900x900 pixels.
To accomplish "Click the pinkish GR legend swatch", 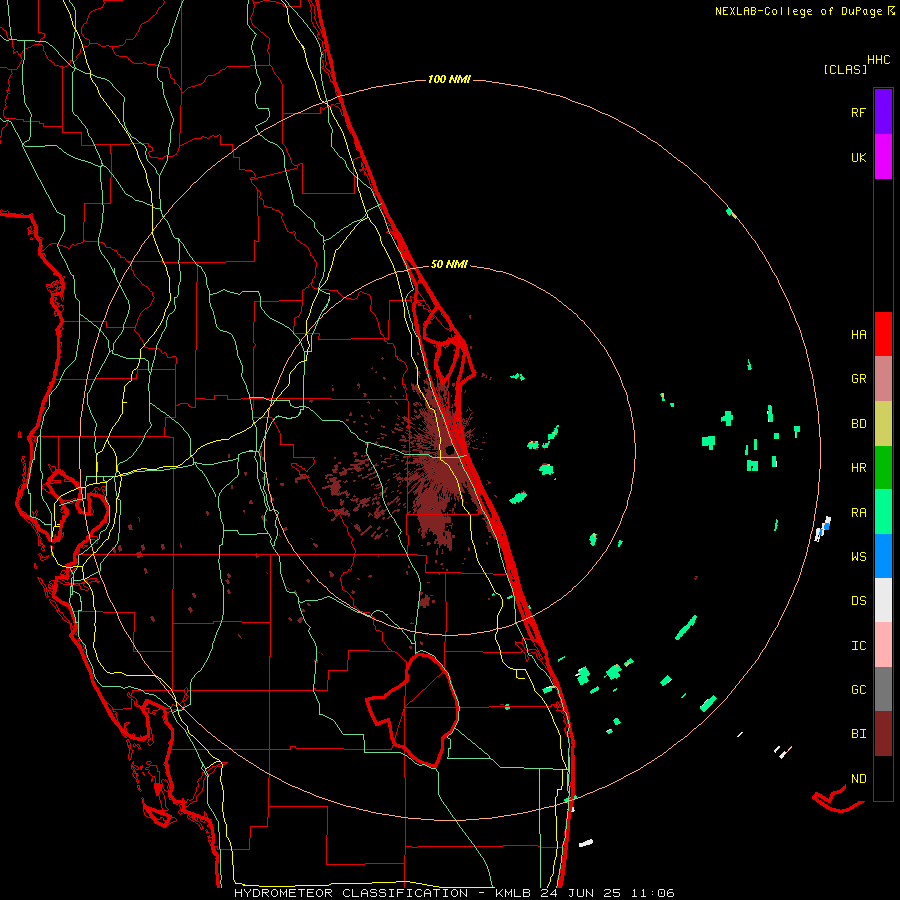I will click(x=883, y=378).
